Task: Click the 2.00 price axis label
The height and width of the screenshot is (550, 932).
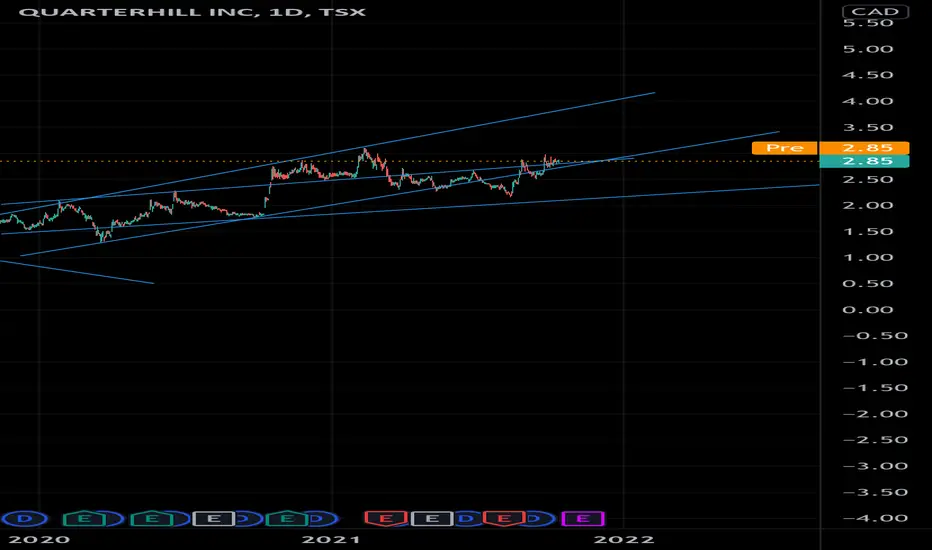Action: 868,205
